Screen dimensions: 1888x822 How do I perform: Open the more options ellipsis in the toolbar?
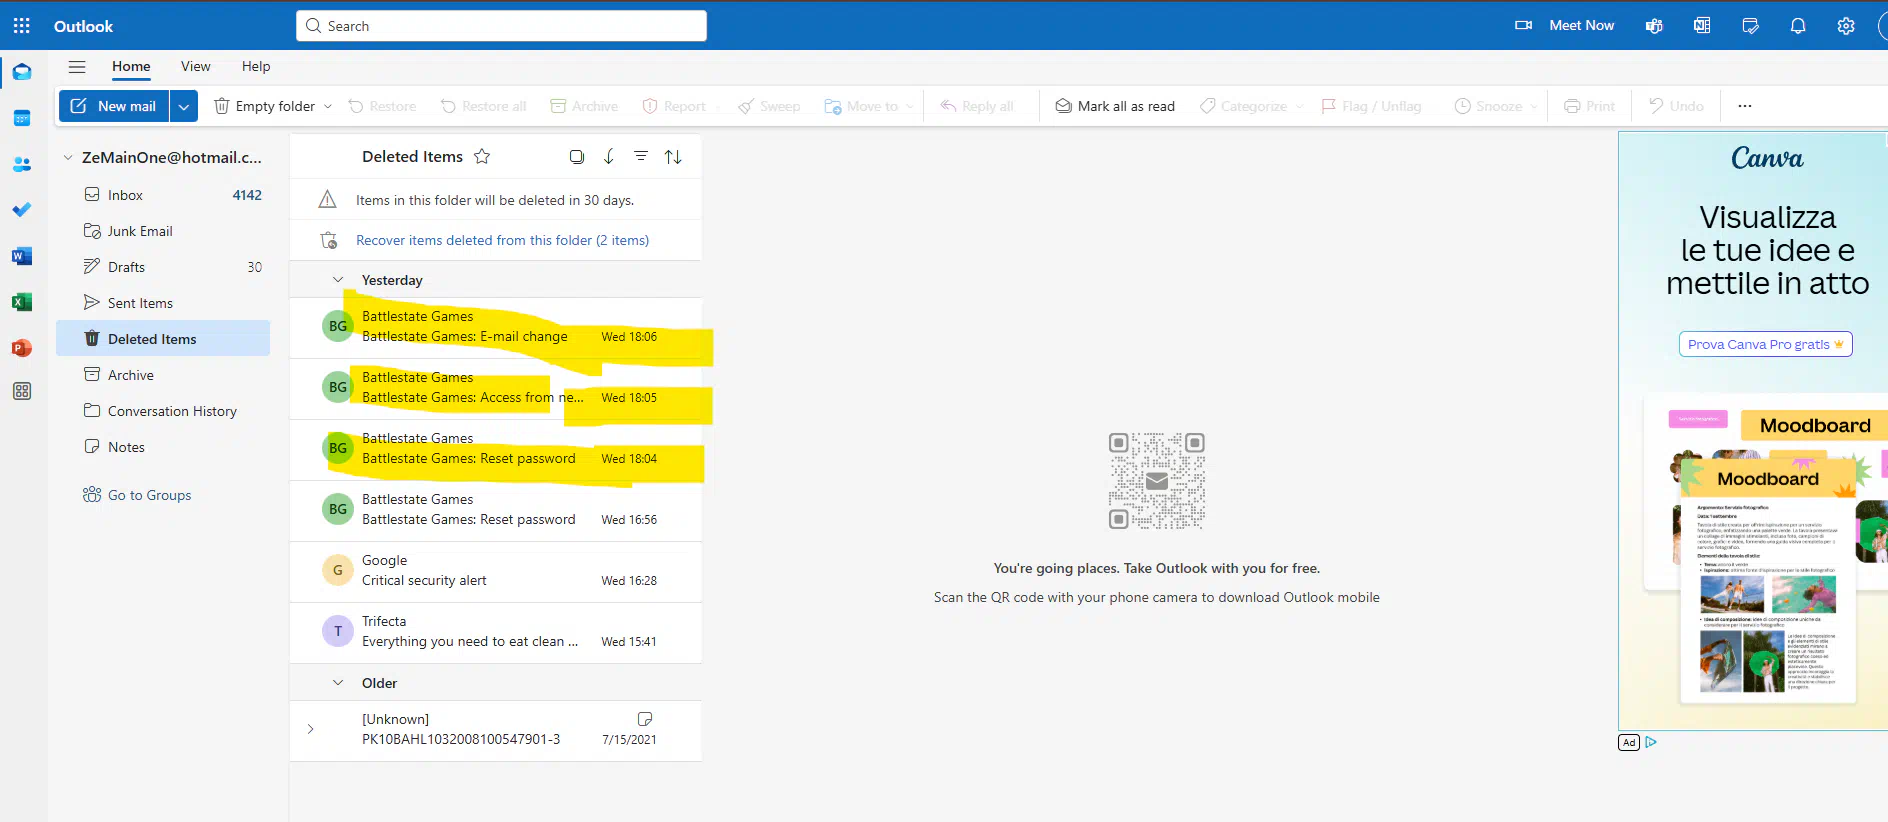tap(1745, 106)
